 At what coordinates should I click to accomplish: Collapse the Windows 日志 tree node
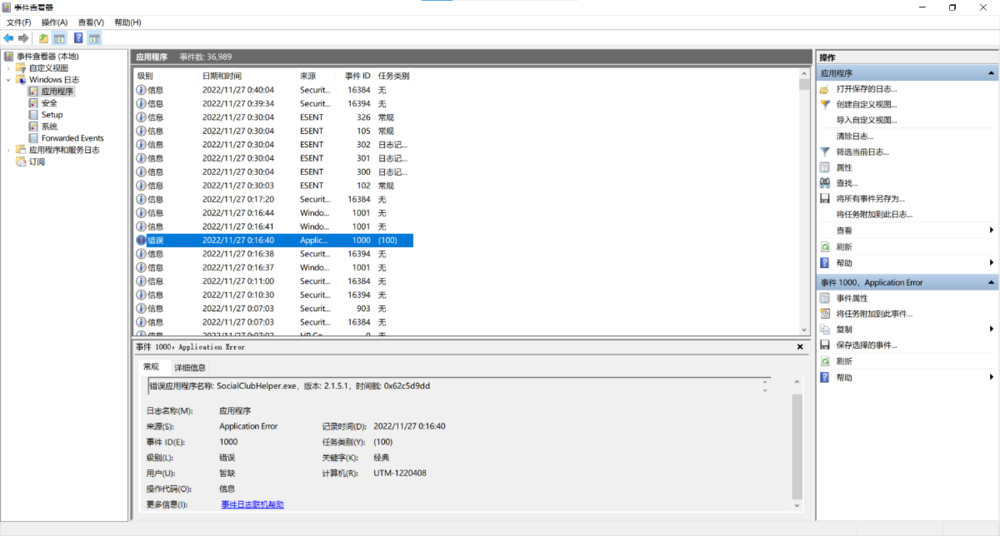[9, 80]
